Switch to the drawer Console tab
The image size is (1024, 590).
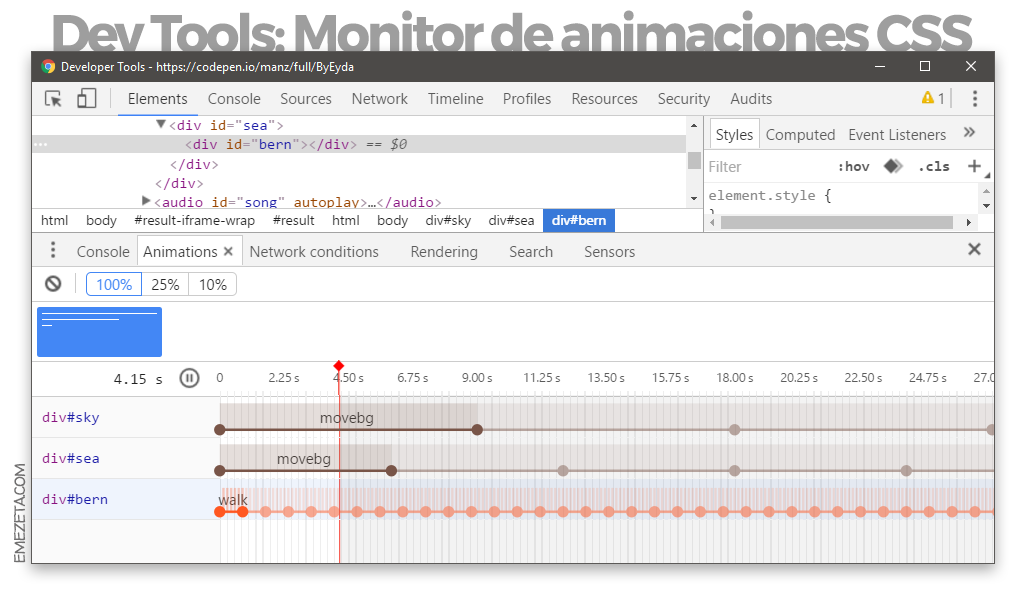(x=103, y=252)
